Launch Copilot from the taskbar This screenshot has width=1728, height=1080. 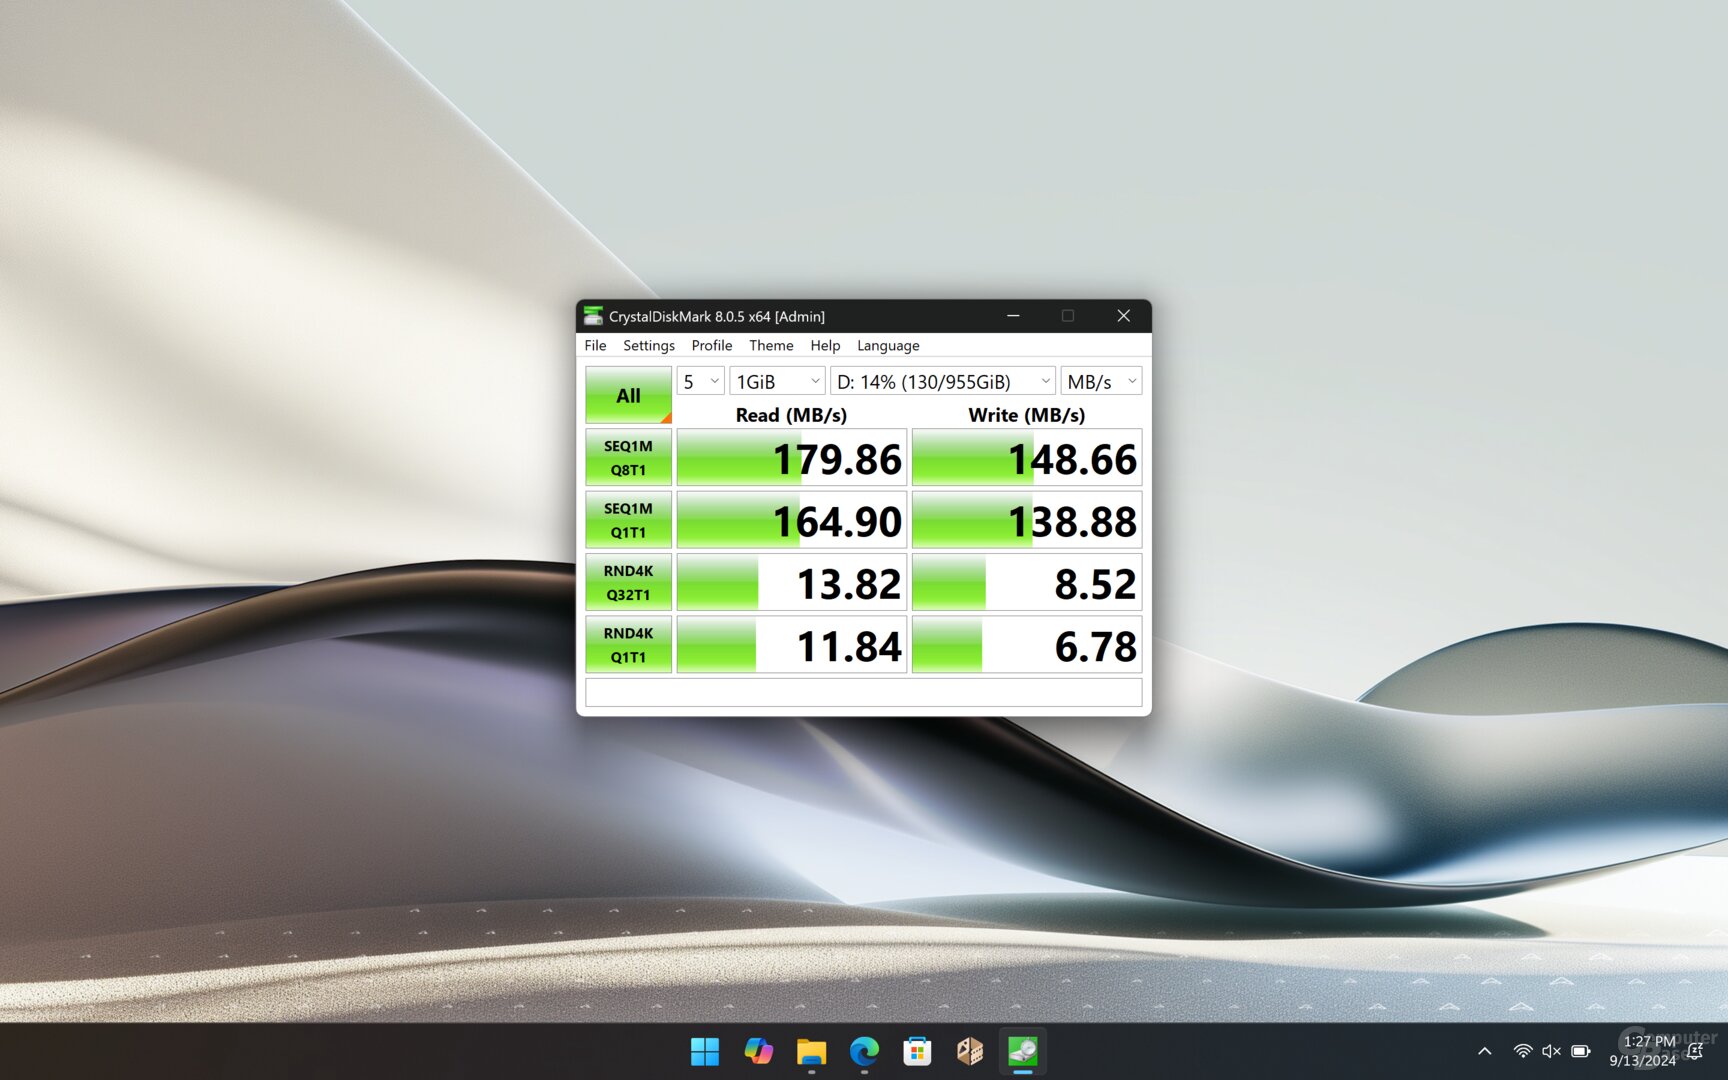[x=758, y=1051]
